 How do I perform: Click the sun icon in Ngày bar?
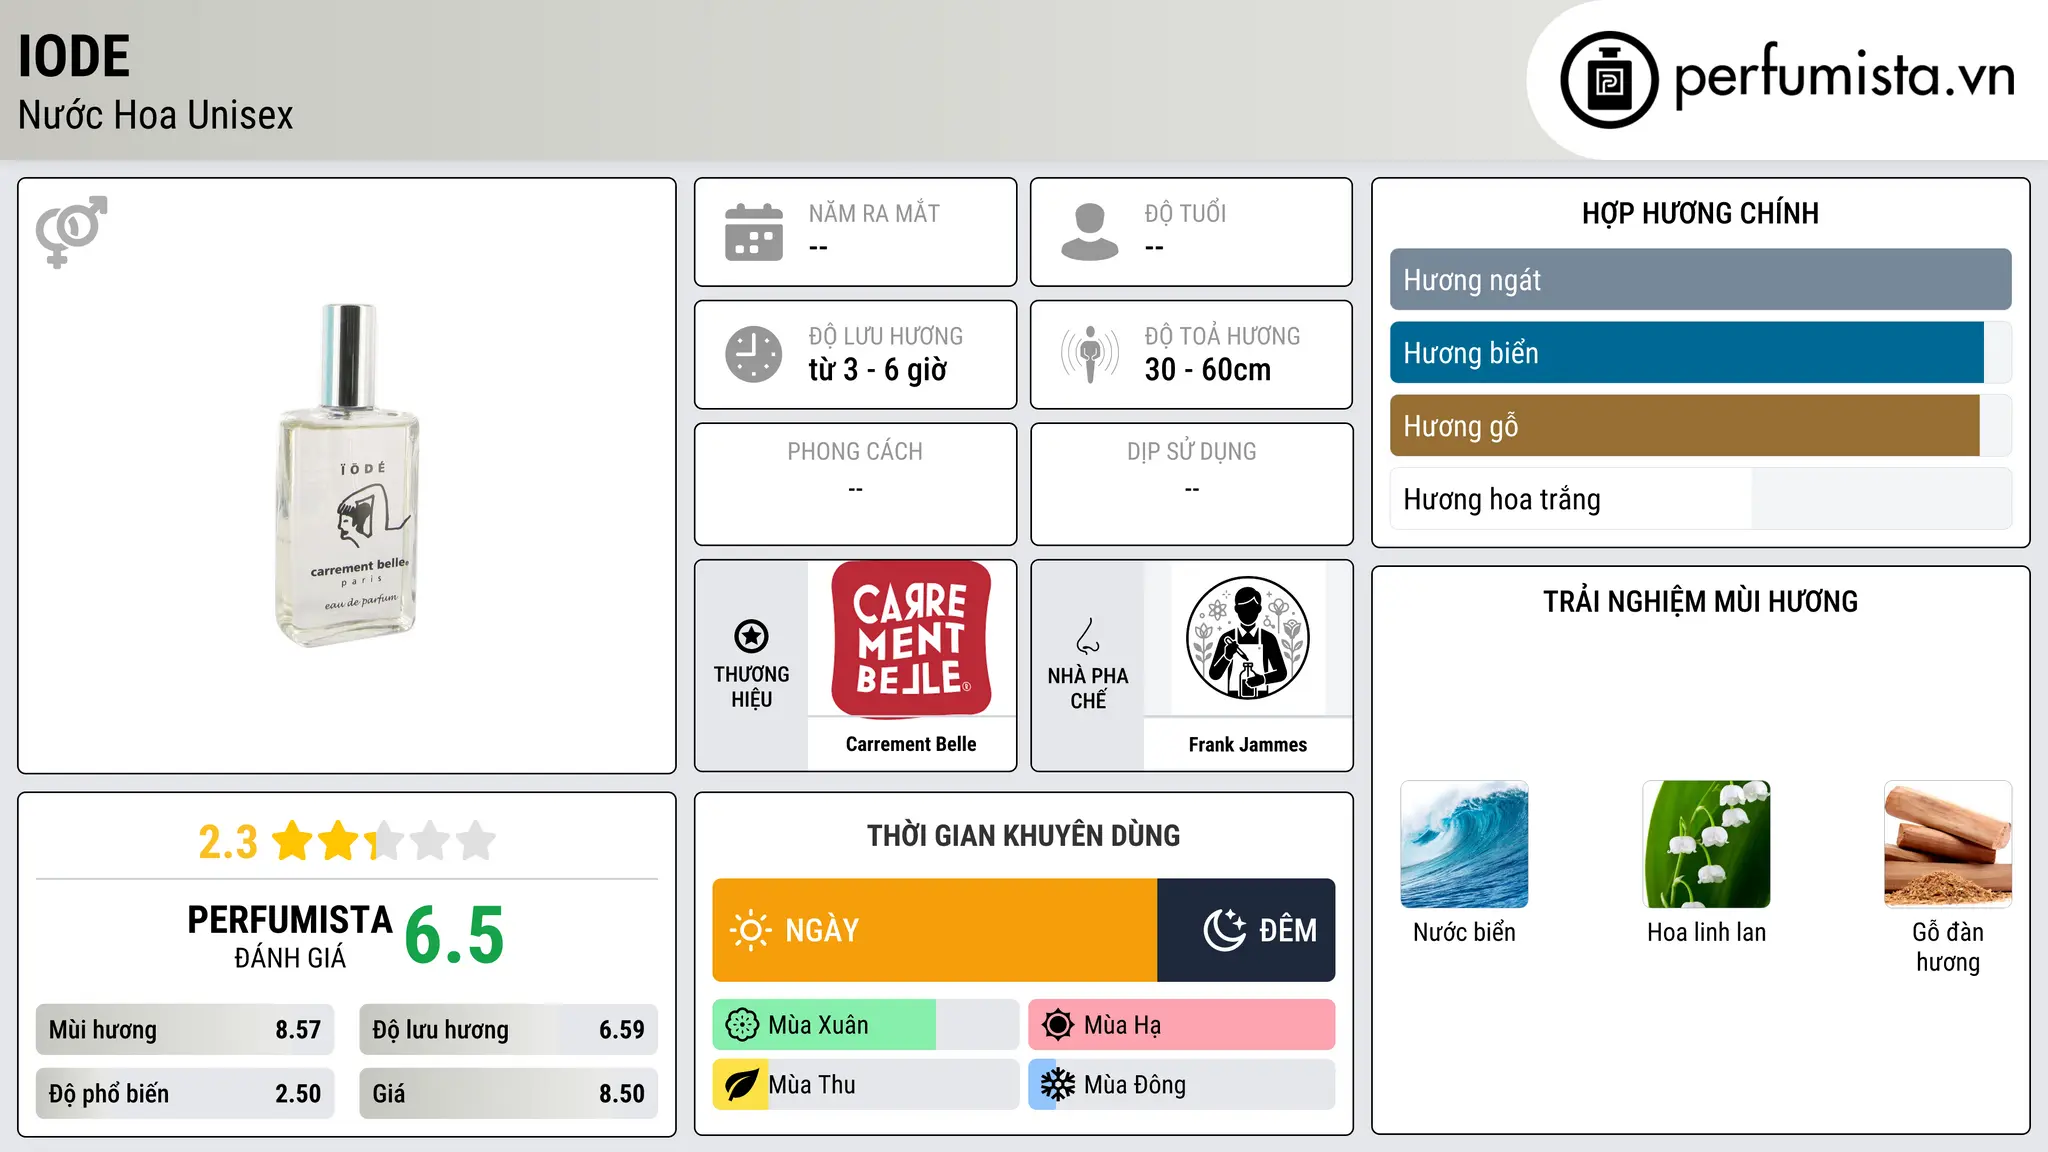(x=750, y=930)
